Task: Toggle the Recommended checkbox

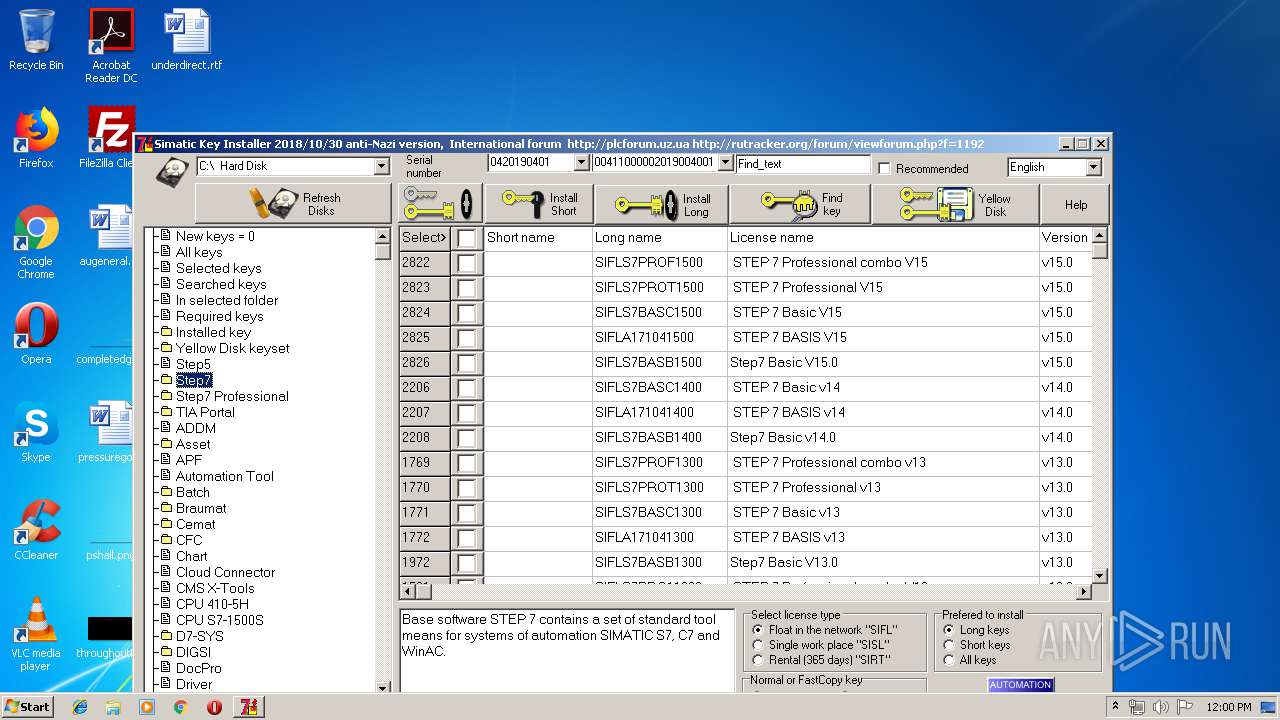Action: click(884, 168)
